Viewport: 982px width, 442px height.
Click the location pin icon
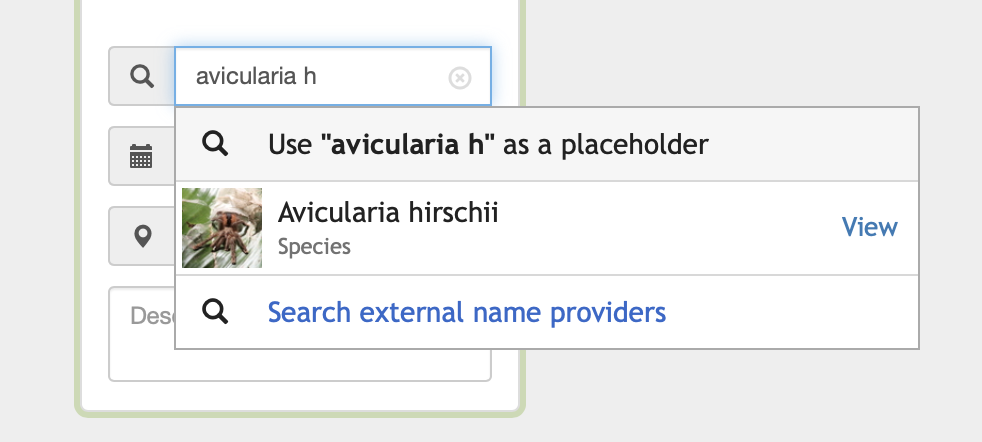pyautogui.click(x=143, y=236)
